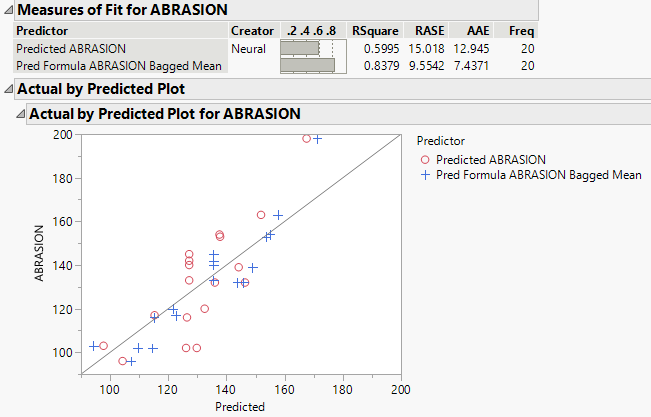This screenshot has width=651, height=417.
Task: Collapse the Actual by Predicted Plot outline
Action: pyautogui.click(x=6, y=89)
